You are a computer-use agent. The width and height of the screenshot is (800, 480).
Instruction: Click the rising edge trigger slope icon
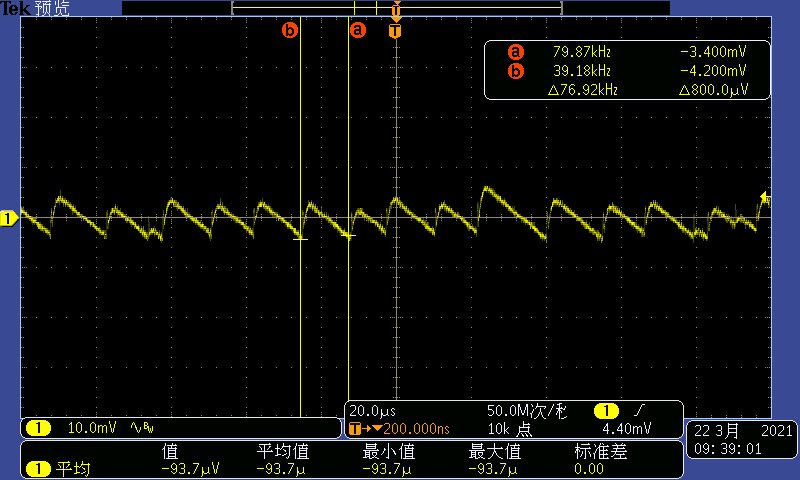639,410
